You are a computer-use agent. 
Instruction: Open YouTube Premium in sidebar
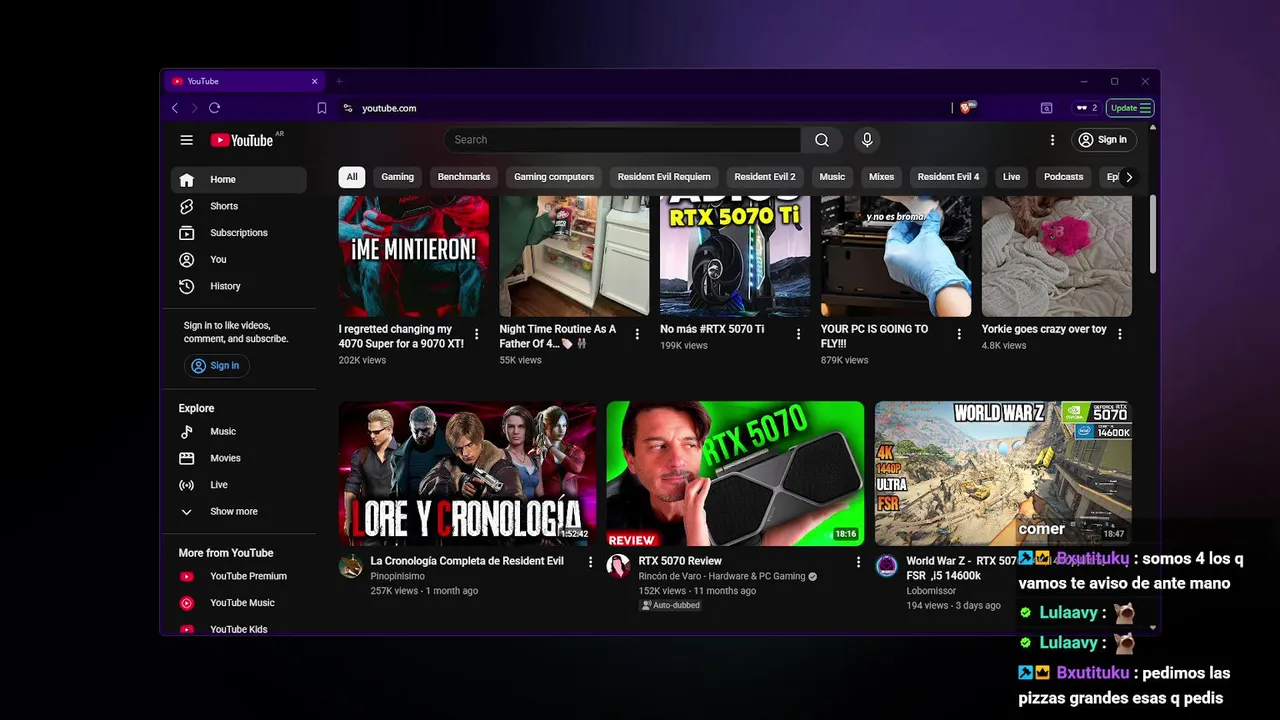coord(239,576)
